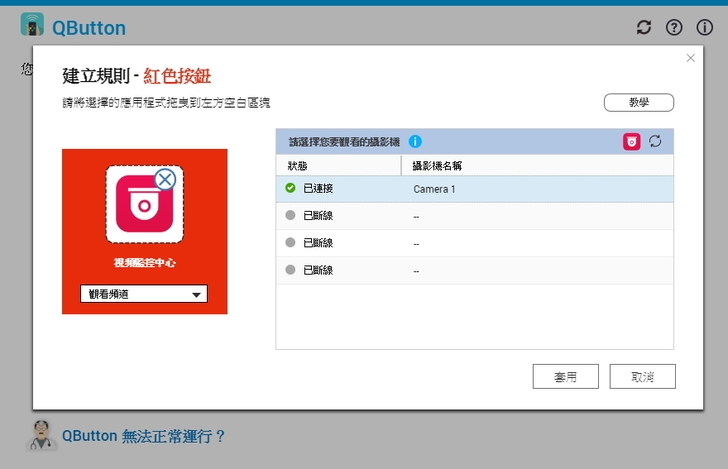Open the QButton 無法正常運行 troubleshooting link
This screenshot has height=469, width=728.
coord(144,436)
